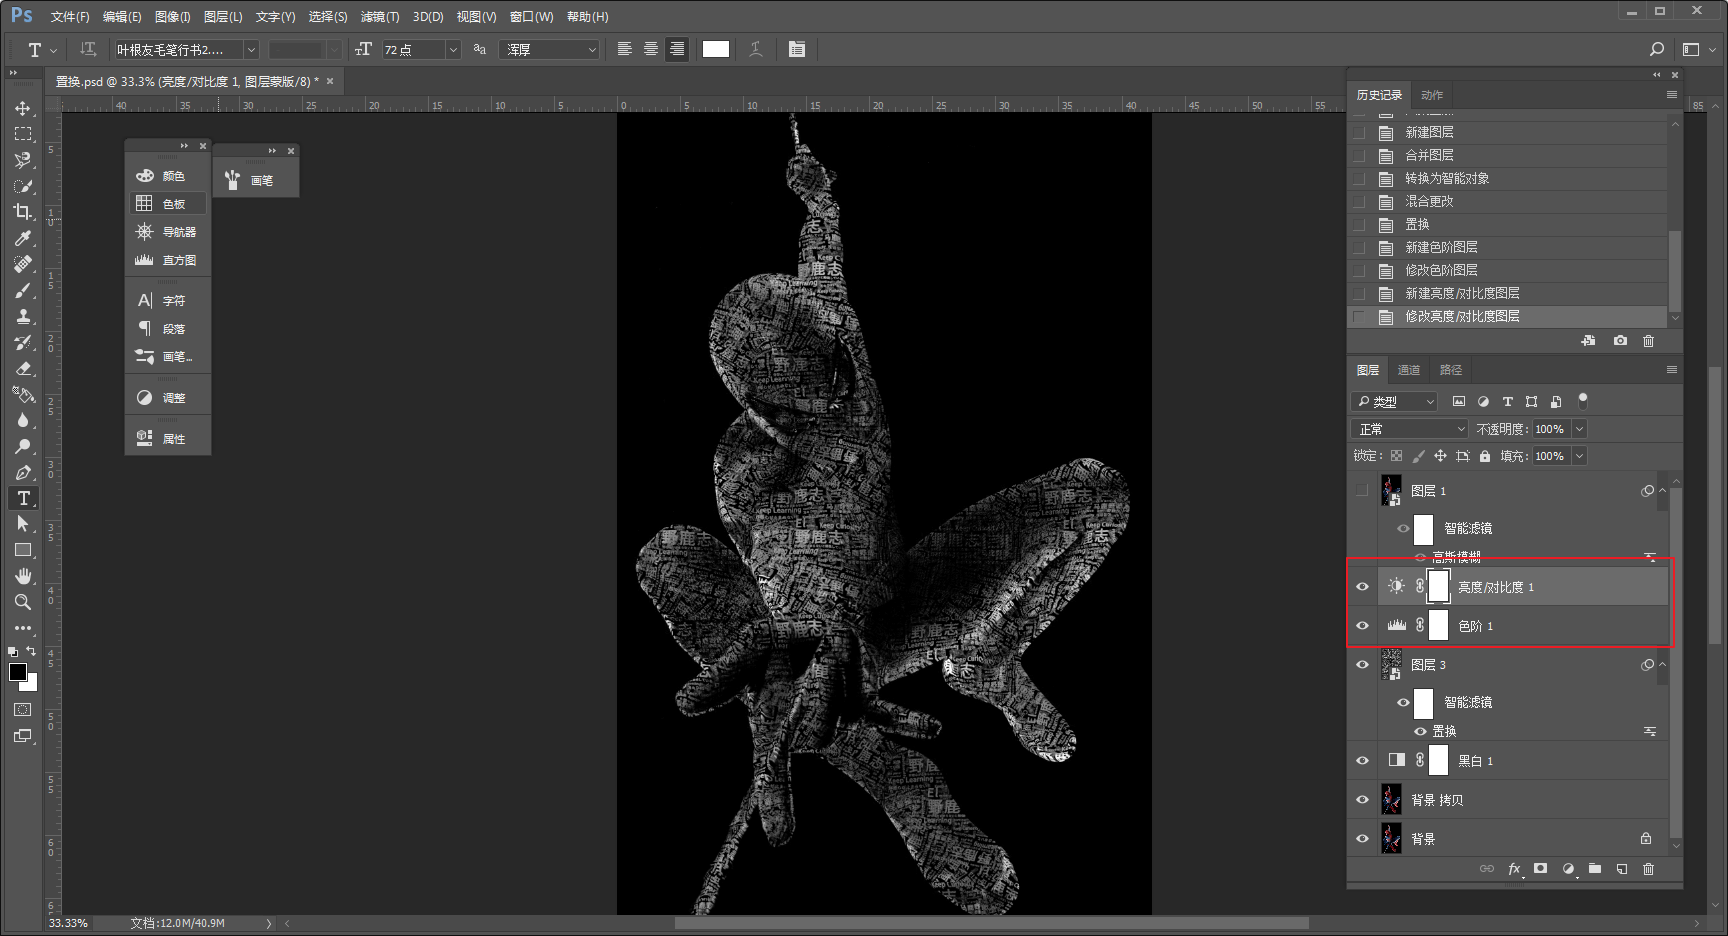Select the Brush tool in the toolbar
The height and width of the screenshot is (936, 1728).
click(x=22, y=290)
